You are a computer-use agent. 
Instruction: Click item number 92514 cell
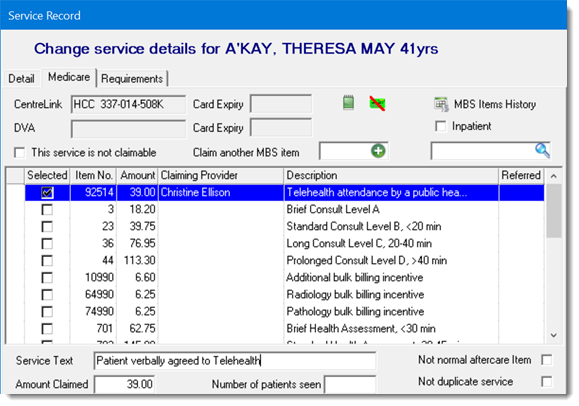pos(93,192)
